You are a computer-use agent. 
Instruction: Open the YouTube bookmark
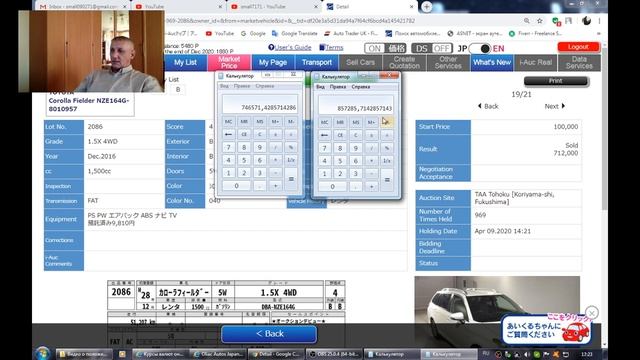[220, 33]
